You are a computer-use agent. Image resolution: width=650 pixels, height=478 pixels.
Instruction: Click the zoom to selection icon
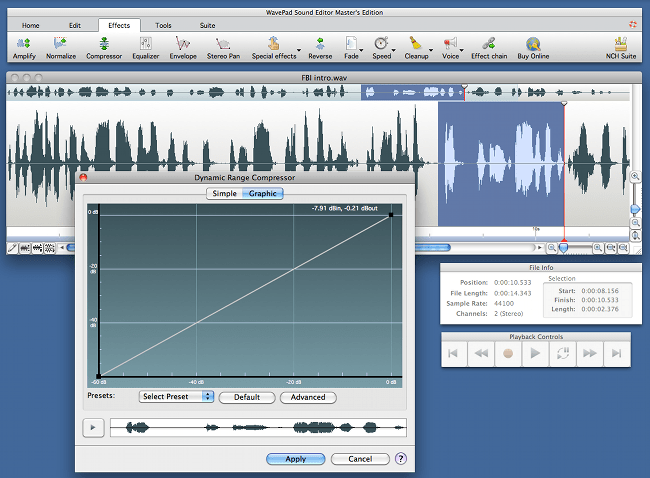(x=611, y=248)
